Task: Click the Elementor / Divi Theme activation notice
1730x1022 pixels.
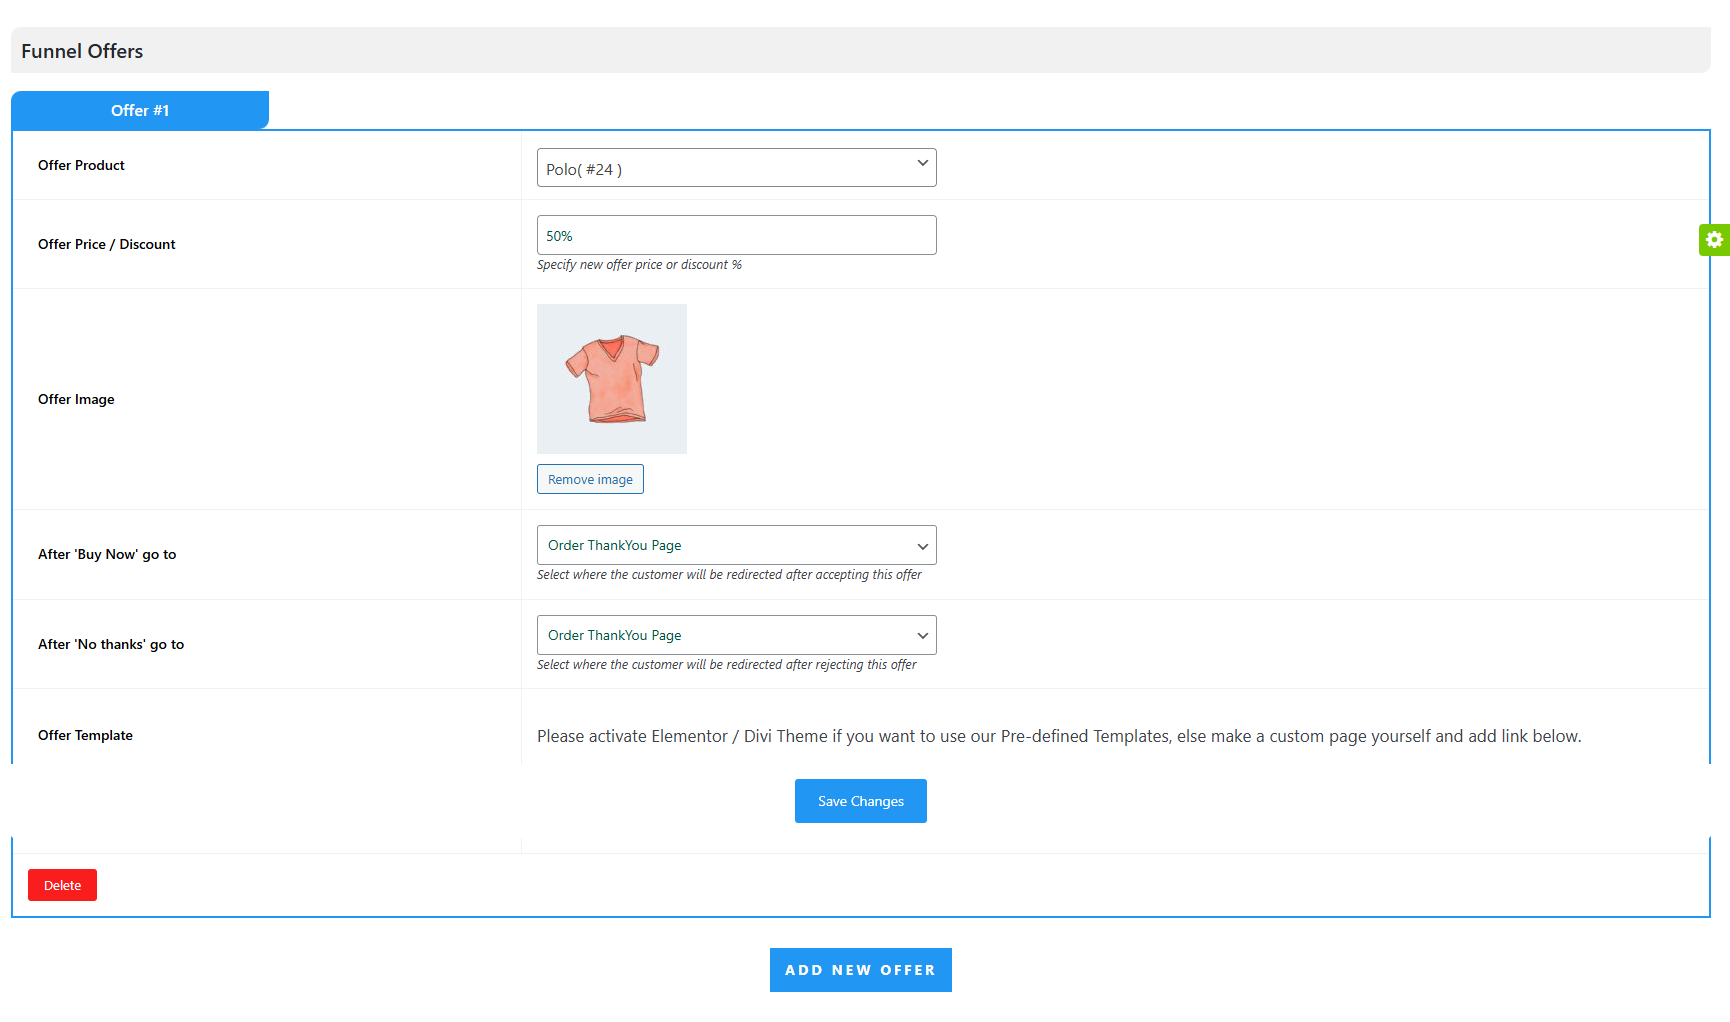Action: point(1059,736)
